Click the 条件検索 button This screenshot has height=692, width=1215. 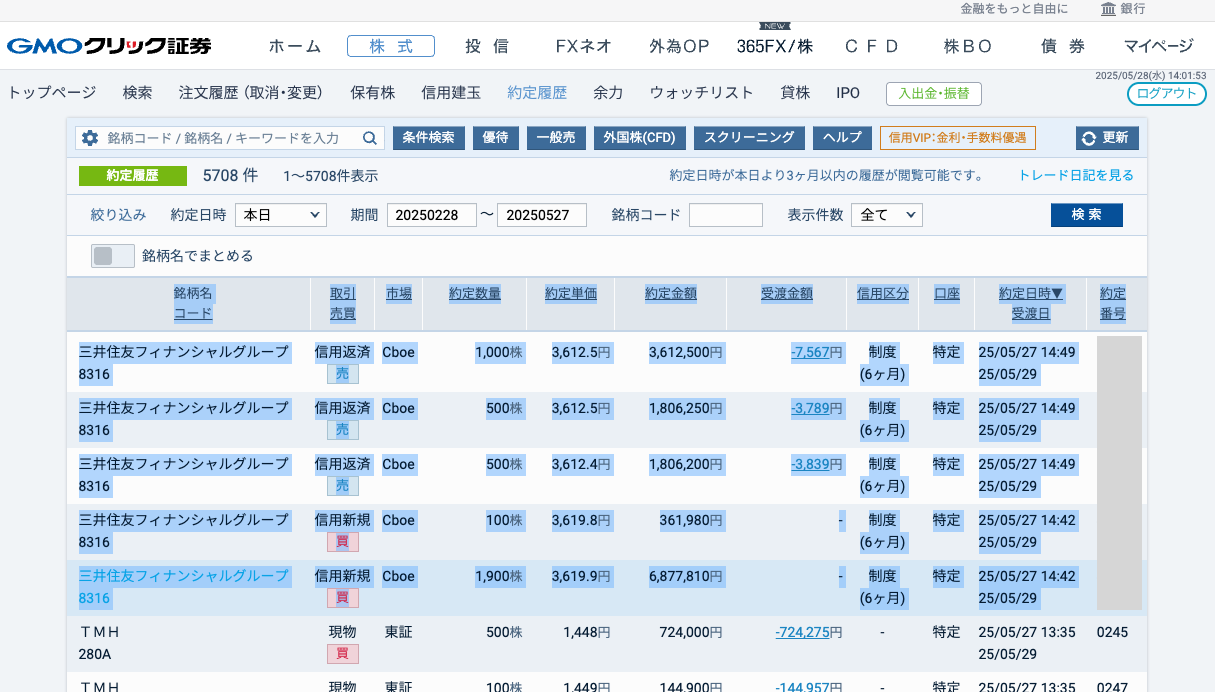pos(429,138)
